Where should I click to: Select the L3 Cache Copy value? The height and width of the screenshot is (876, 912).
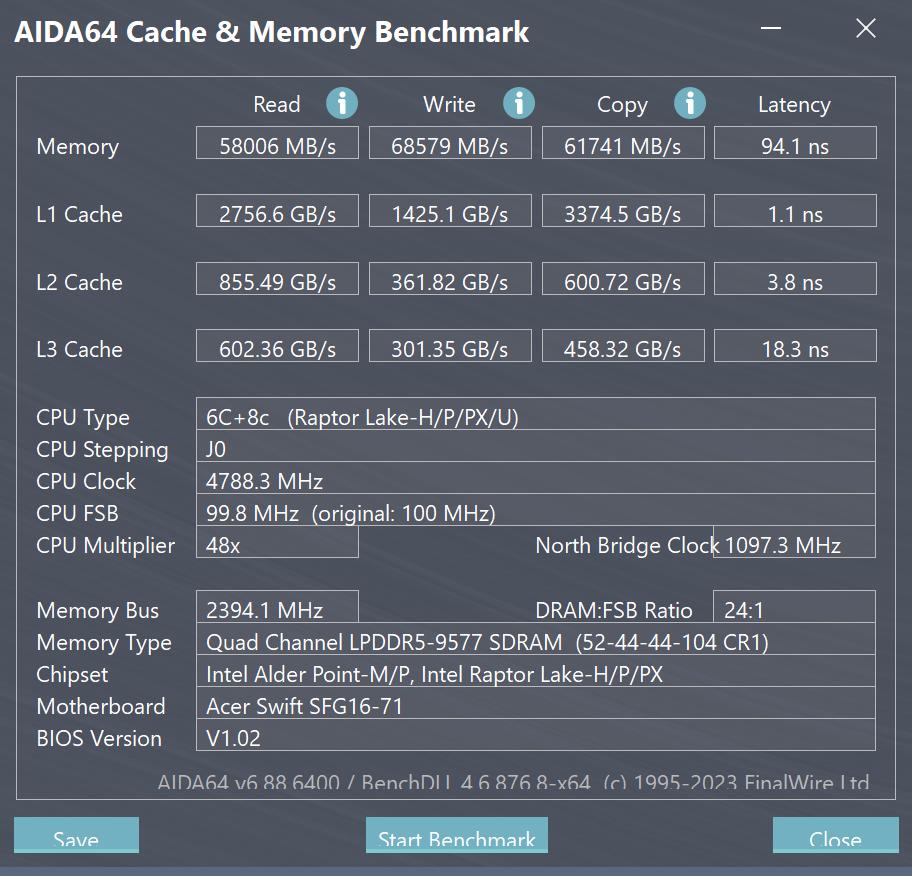[623, 347]
